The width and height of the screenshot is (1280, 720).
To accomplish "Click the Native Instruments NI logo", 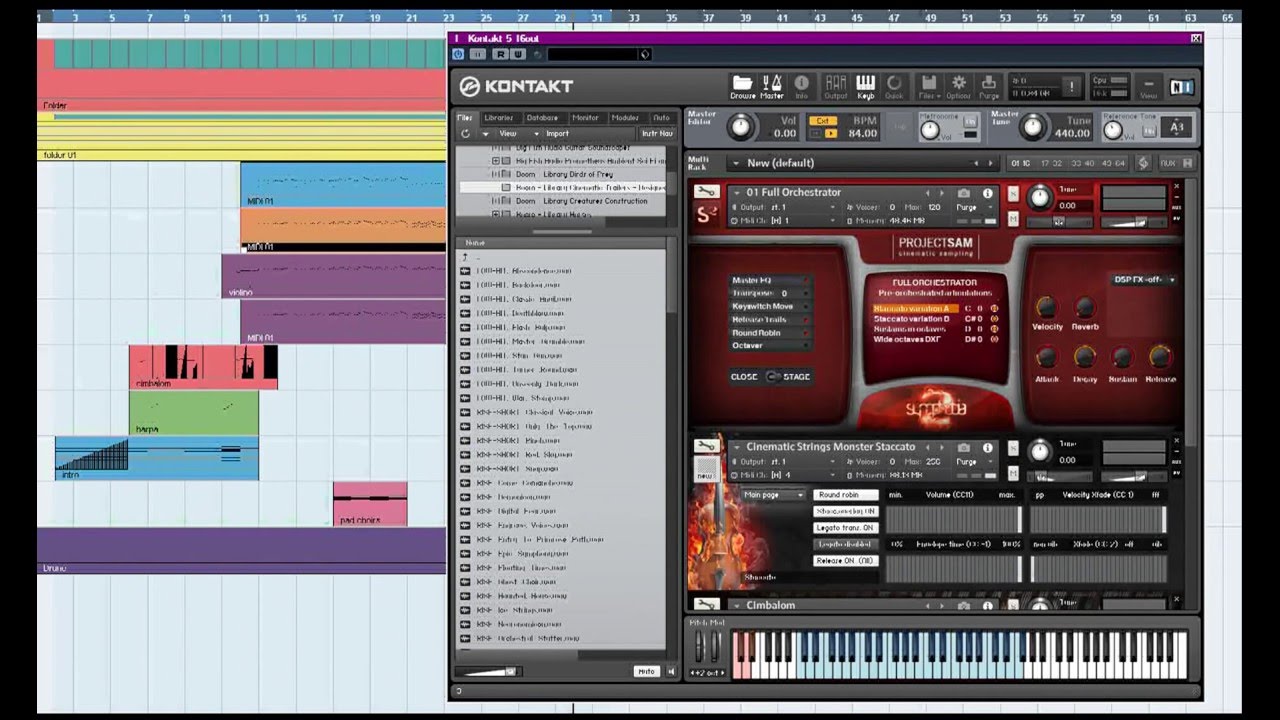I will [x=1181, y=87].
